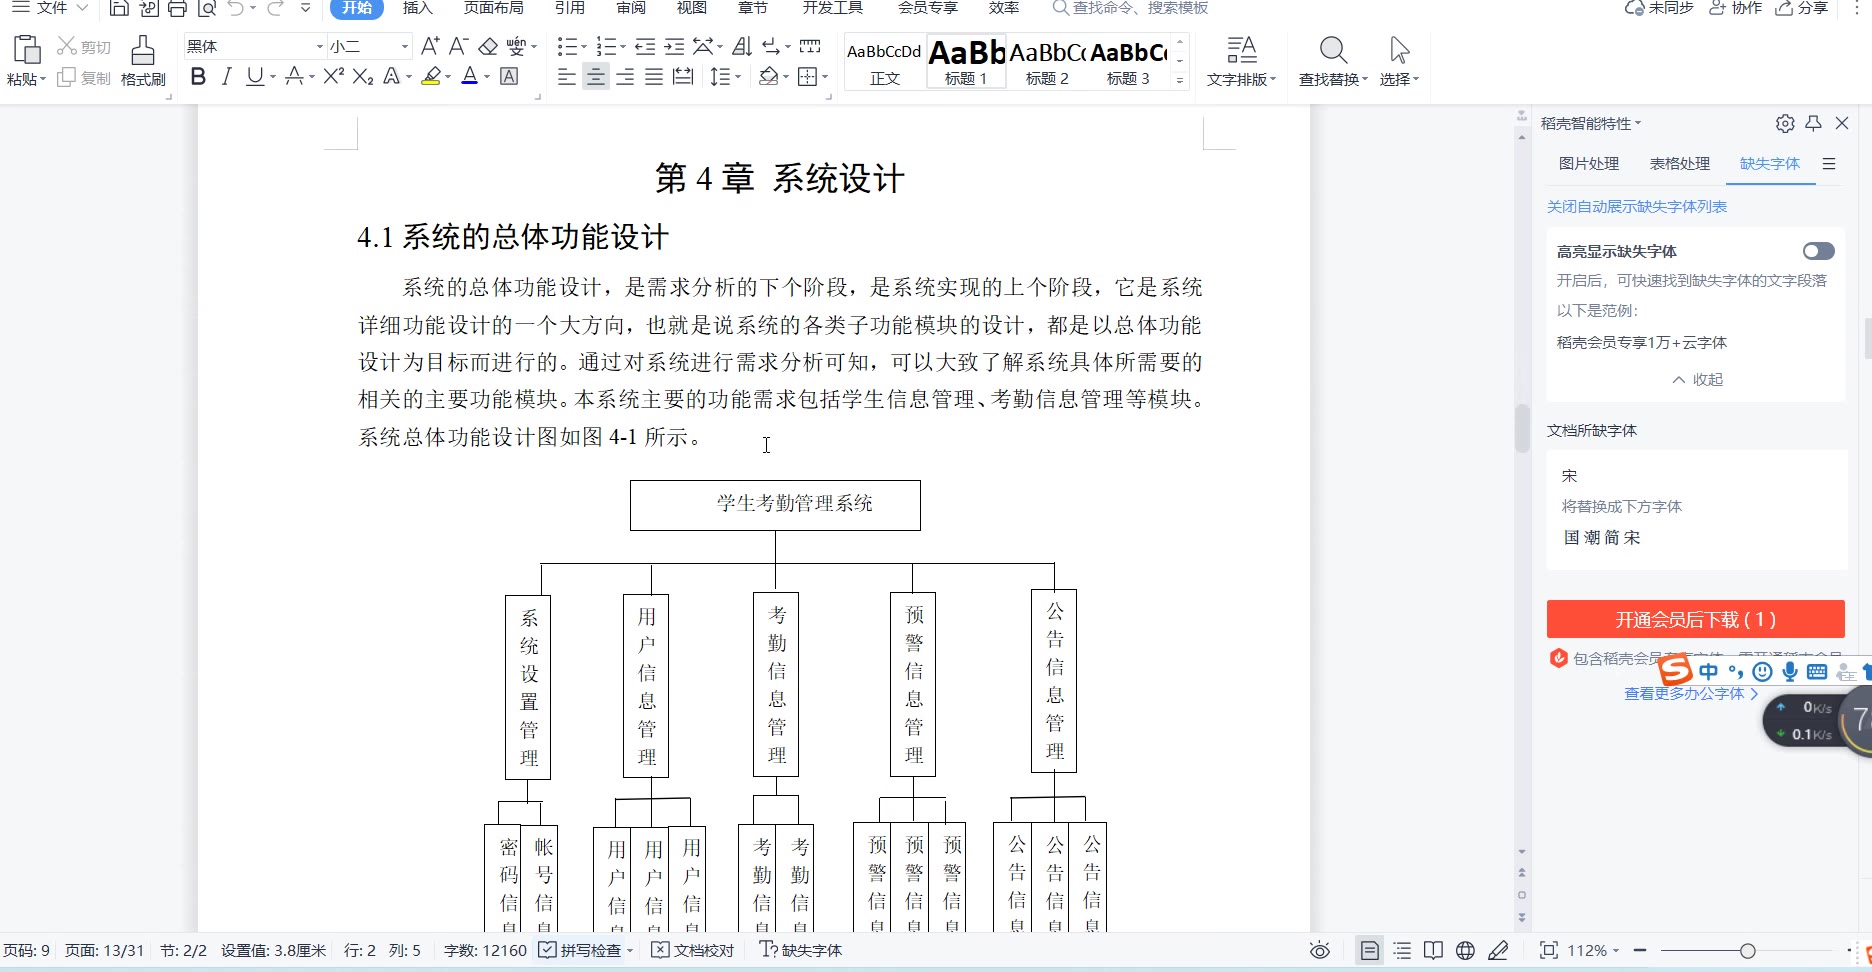1872x972 pixels.
Task: Click the clear formatting eraser icon
Action: click(488, 46)
